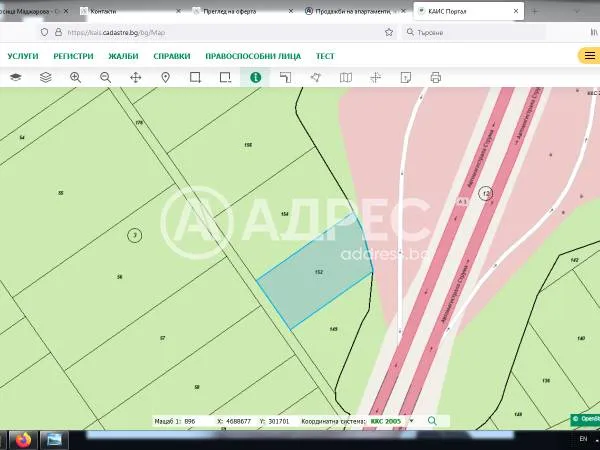Image resolution: width=600 pixels, height=450 pixels.
Task: Open the СПРАВКИ menu
Action: click(x=172, y=56)
